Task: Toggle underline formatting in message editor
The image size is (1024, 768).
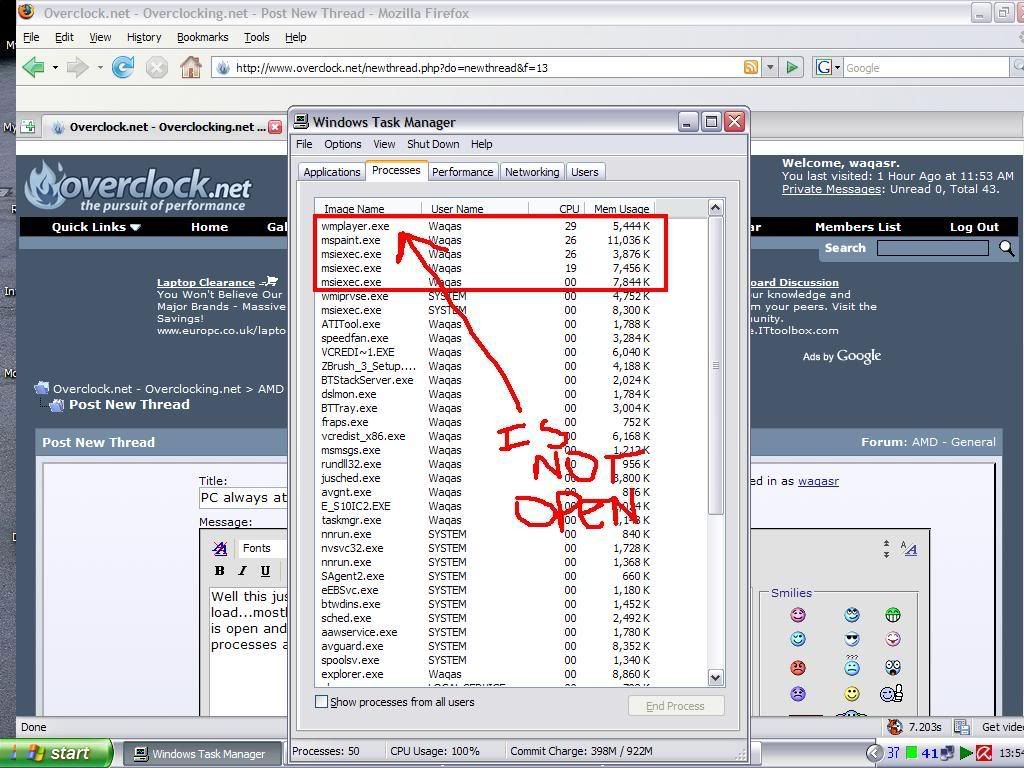Action: (x=265, y=571)
